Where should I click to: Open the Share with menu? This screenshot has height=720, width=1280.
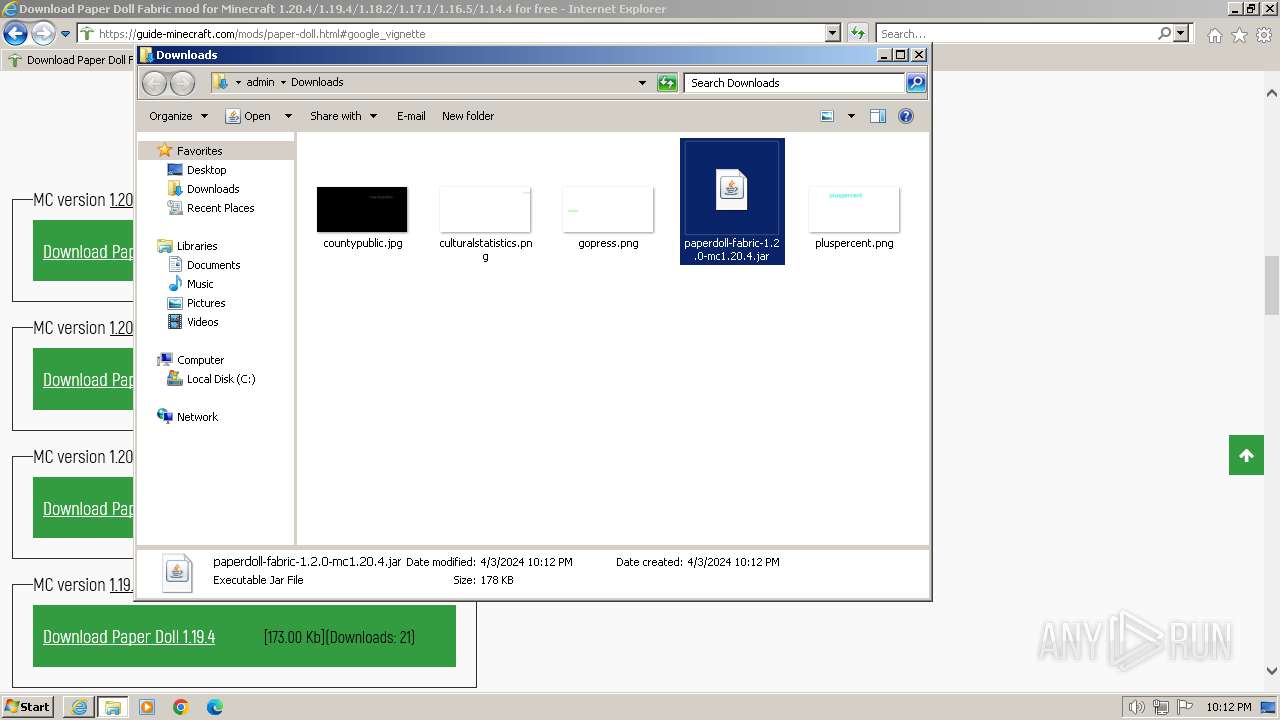click(x=343, y=116)
